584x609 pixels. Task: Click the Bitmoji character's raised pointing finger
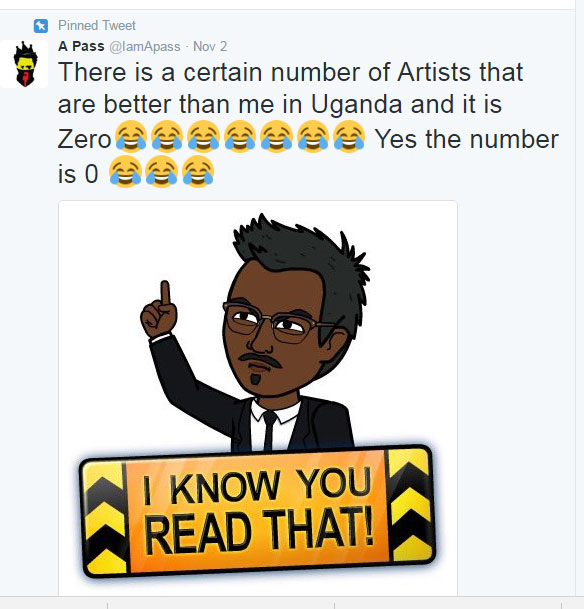click(165, 293)
